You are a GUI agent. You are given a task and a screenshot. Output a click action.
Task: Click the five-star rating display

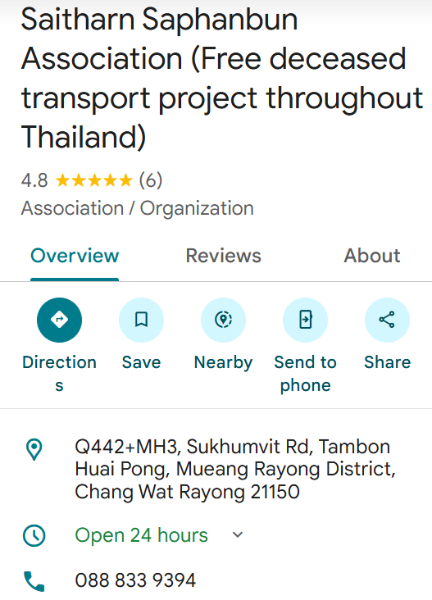[94, 180]
